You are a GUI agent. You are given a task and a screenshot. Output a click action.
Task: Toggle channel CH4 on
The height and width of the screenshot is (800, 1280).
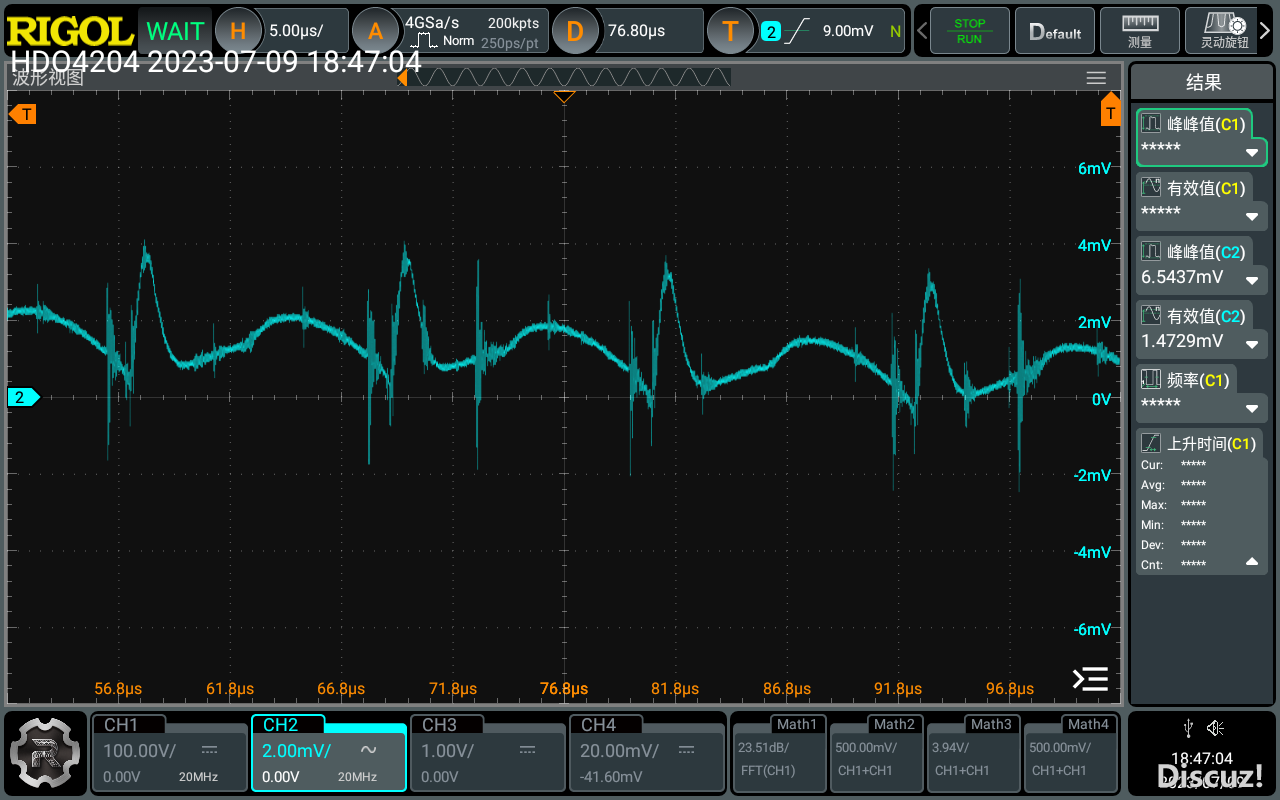tap(647, 752)
